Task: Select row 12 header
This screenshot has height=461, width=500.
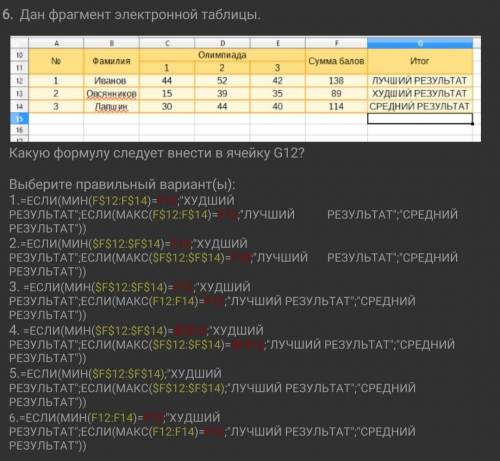Action: [x=19, y=81]
